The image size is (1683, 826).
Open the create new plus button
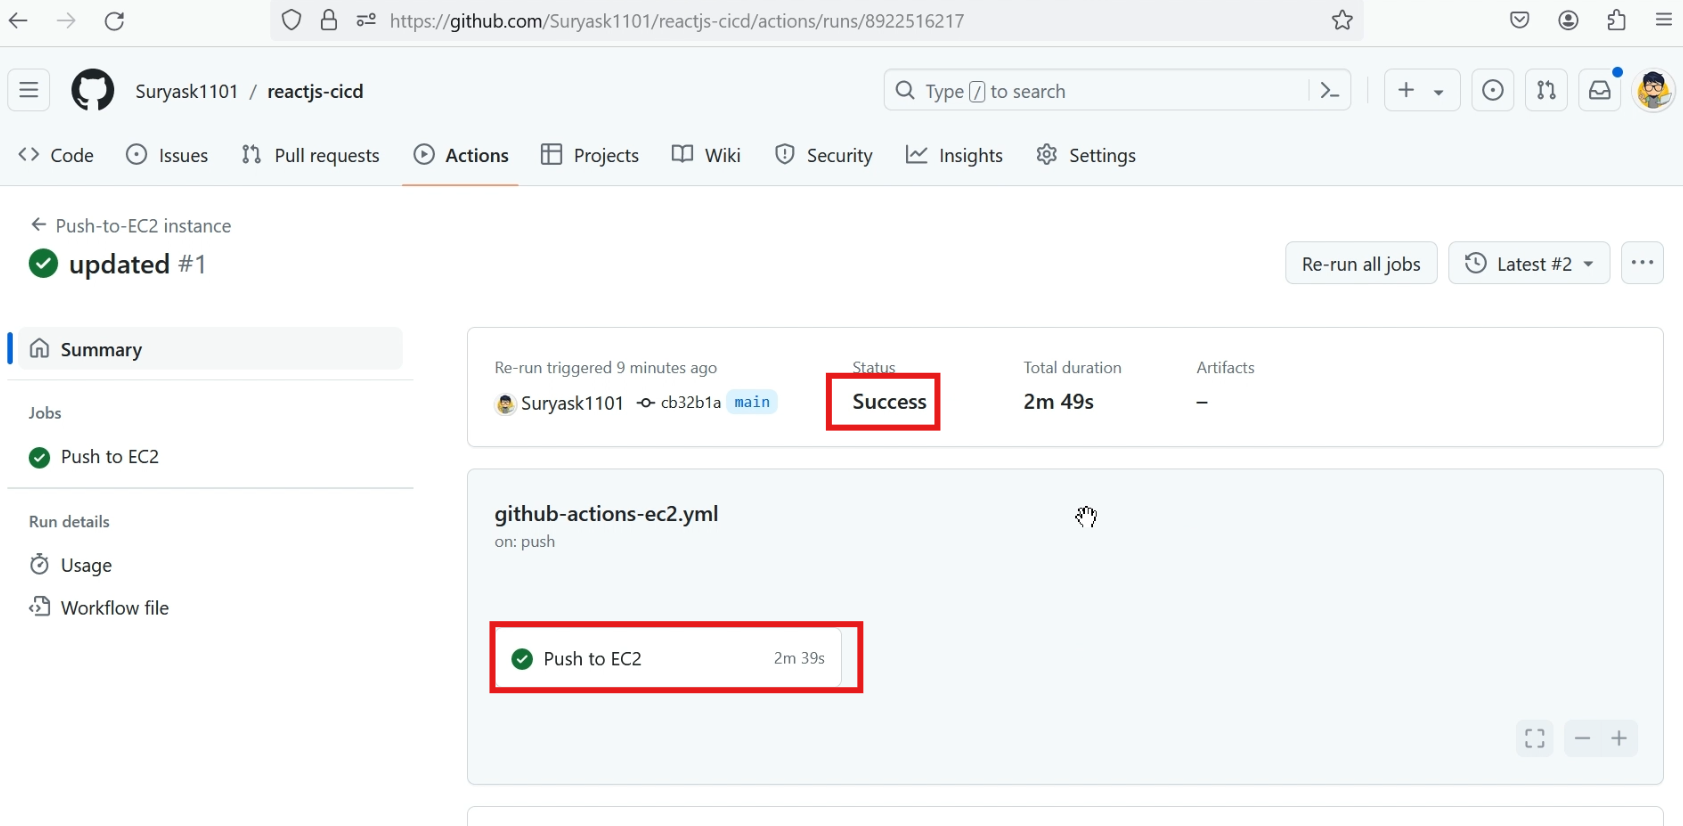click(x=1406, y=90)
